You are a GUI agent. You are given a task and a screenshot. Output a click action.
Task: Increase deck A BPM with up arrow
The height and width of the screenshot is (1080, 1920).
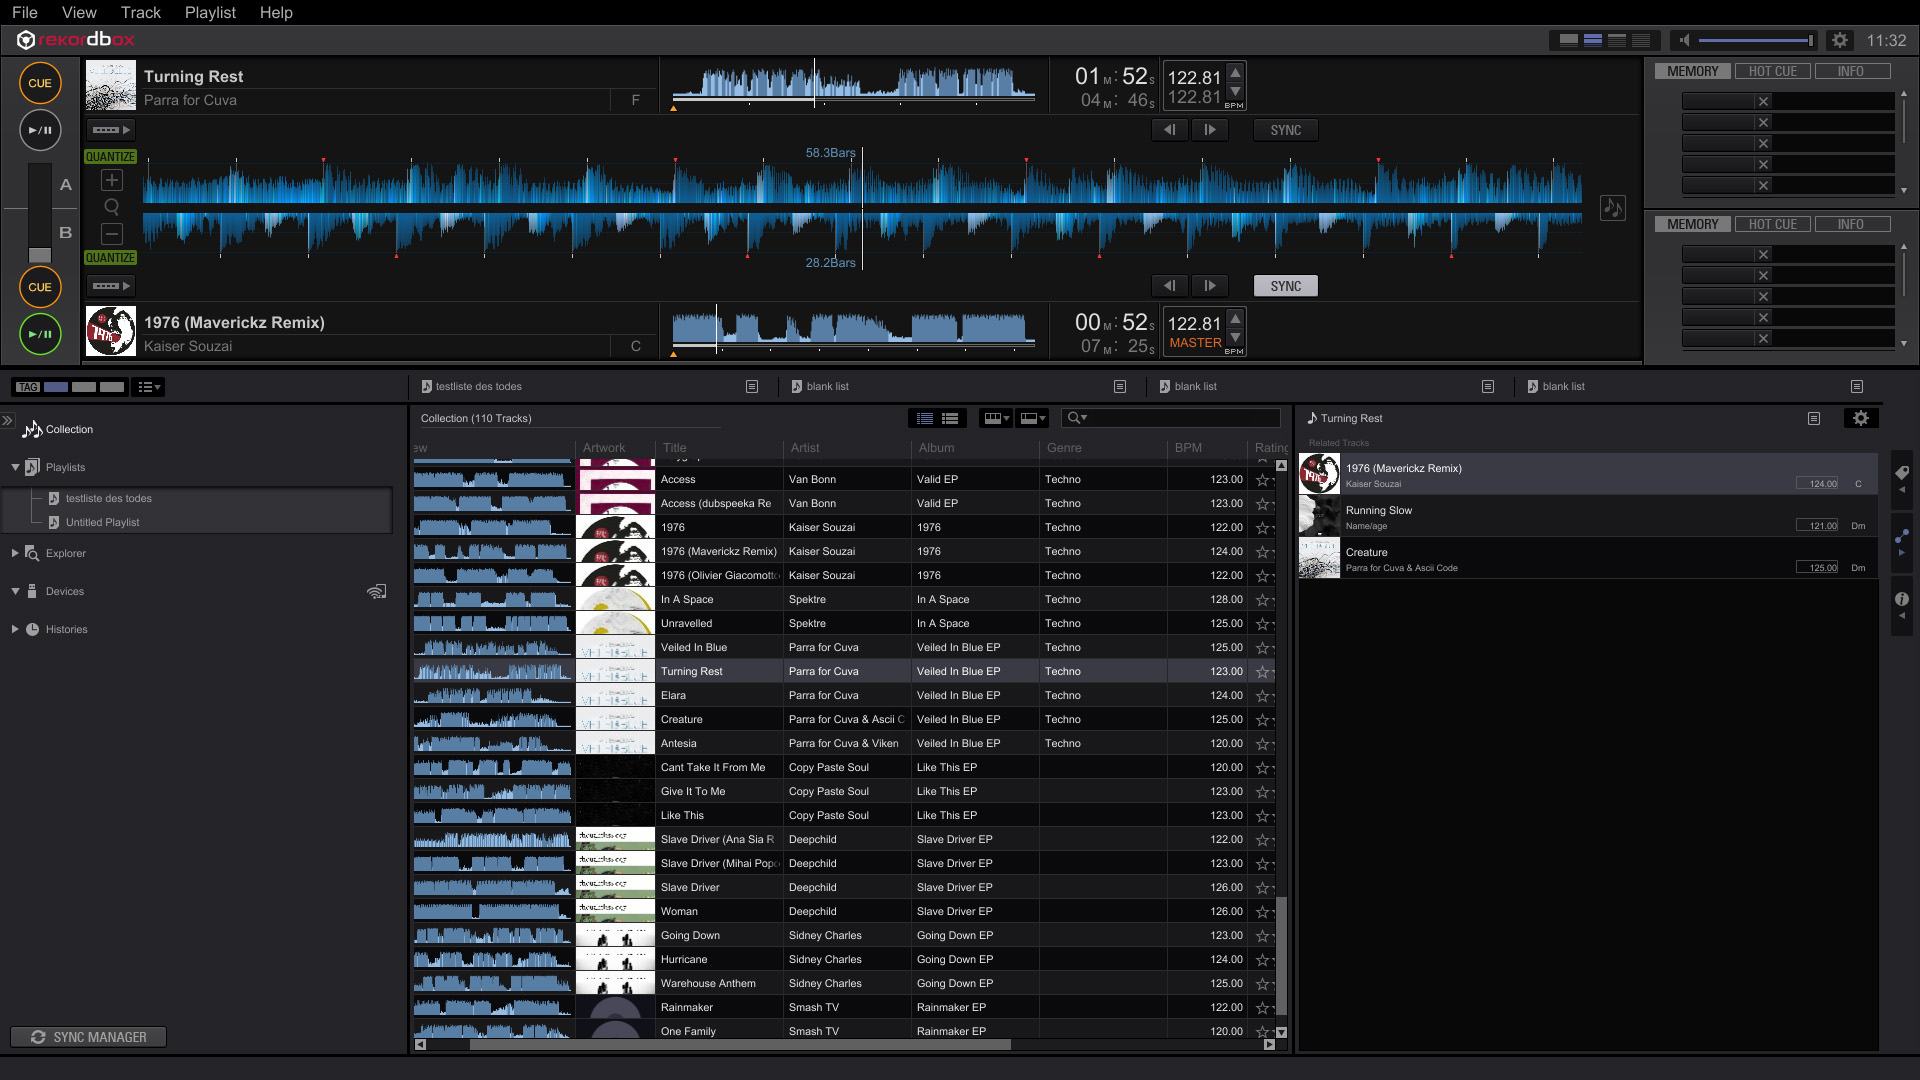[x=1235, y=72]
